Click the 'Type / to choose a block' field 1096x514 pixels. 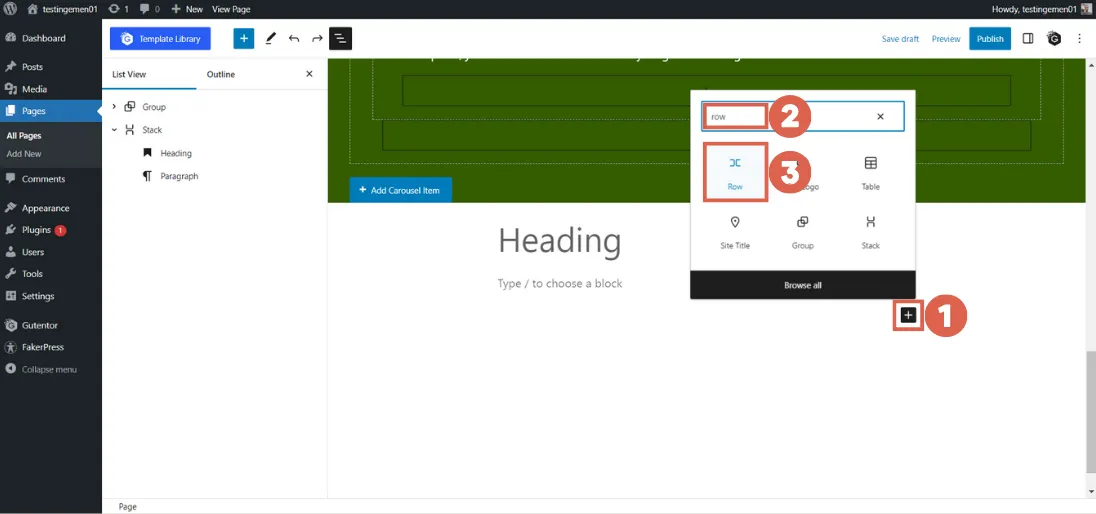pos(560,283)
